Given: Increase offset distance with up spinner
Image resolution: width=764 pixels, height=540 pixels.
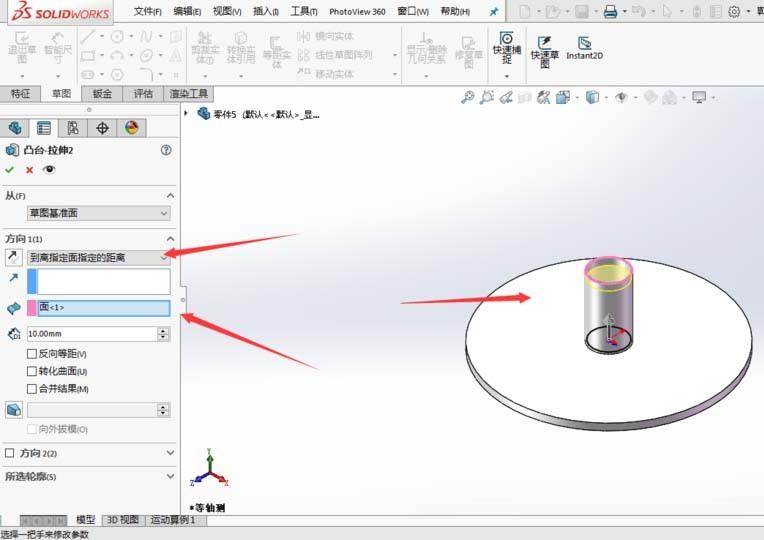Looking at the screenshot, I should (163, 330).
